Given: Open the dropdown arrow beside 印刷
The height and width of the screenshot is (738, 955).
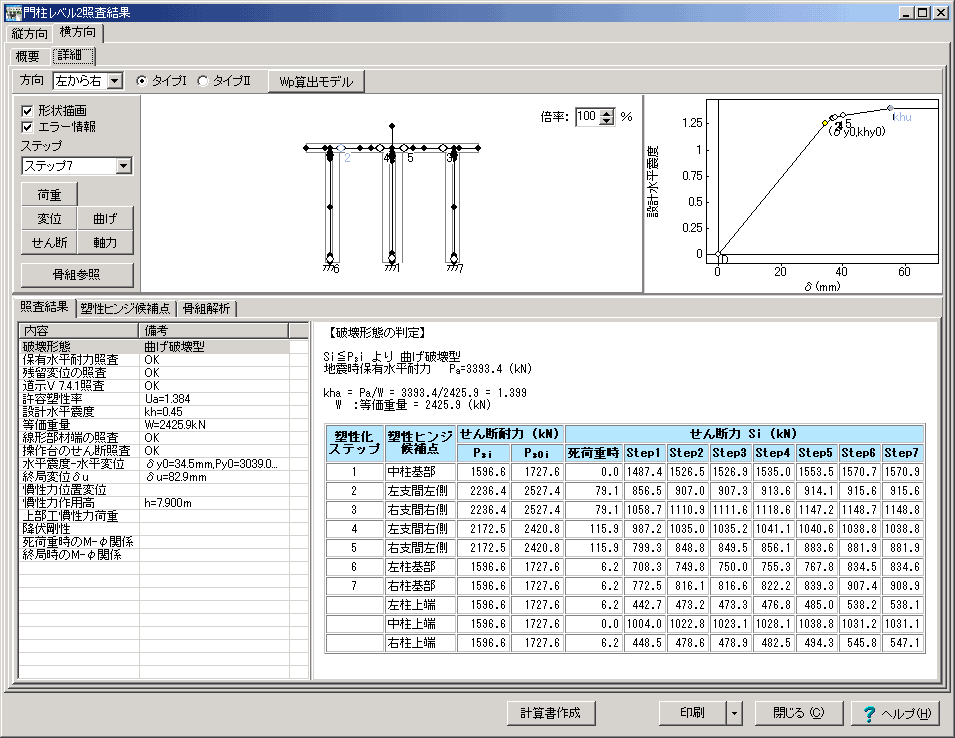Looking at the screenshot, I should [735, 713].
